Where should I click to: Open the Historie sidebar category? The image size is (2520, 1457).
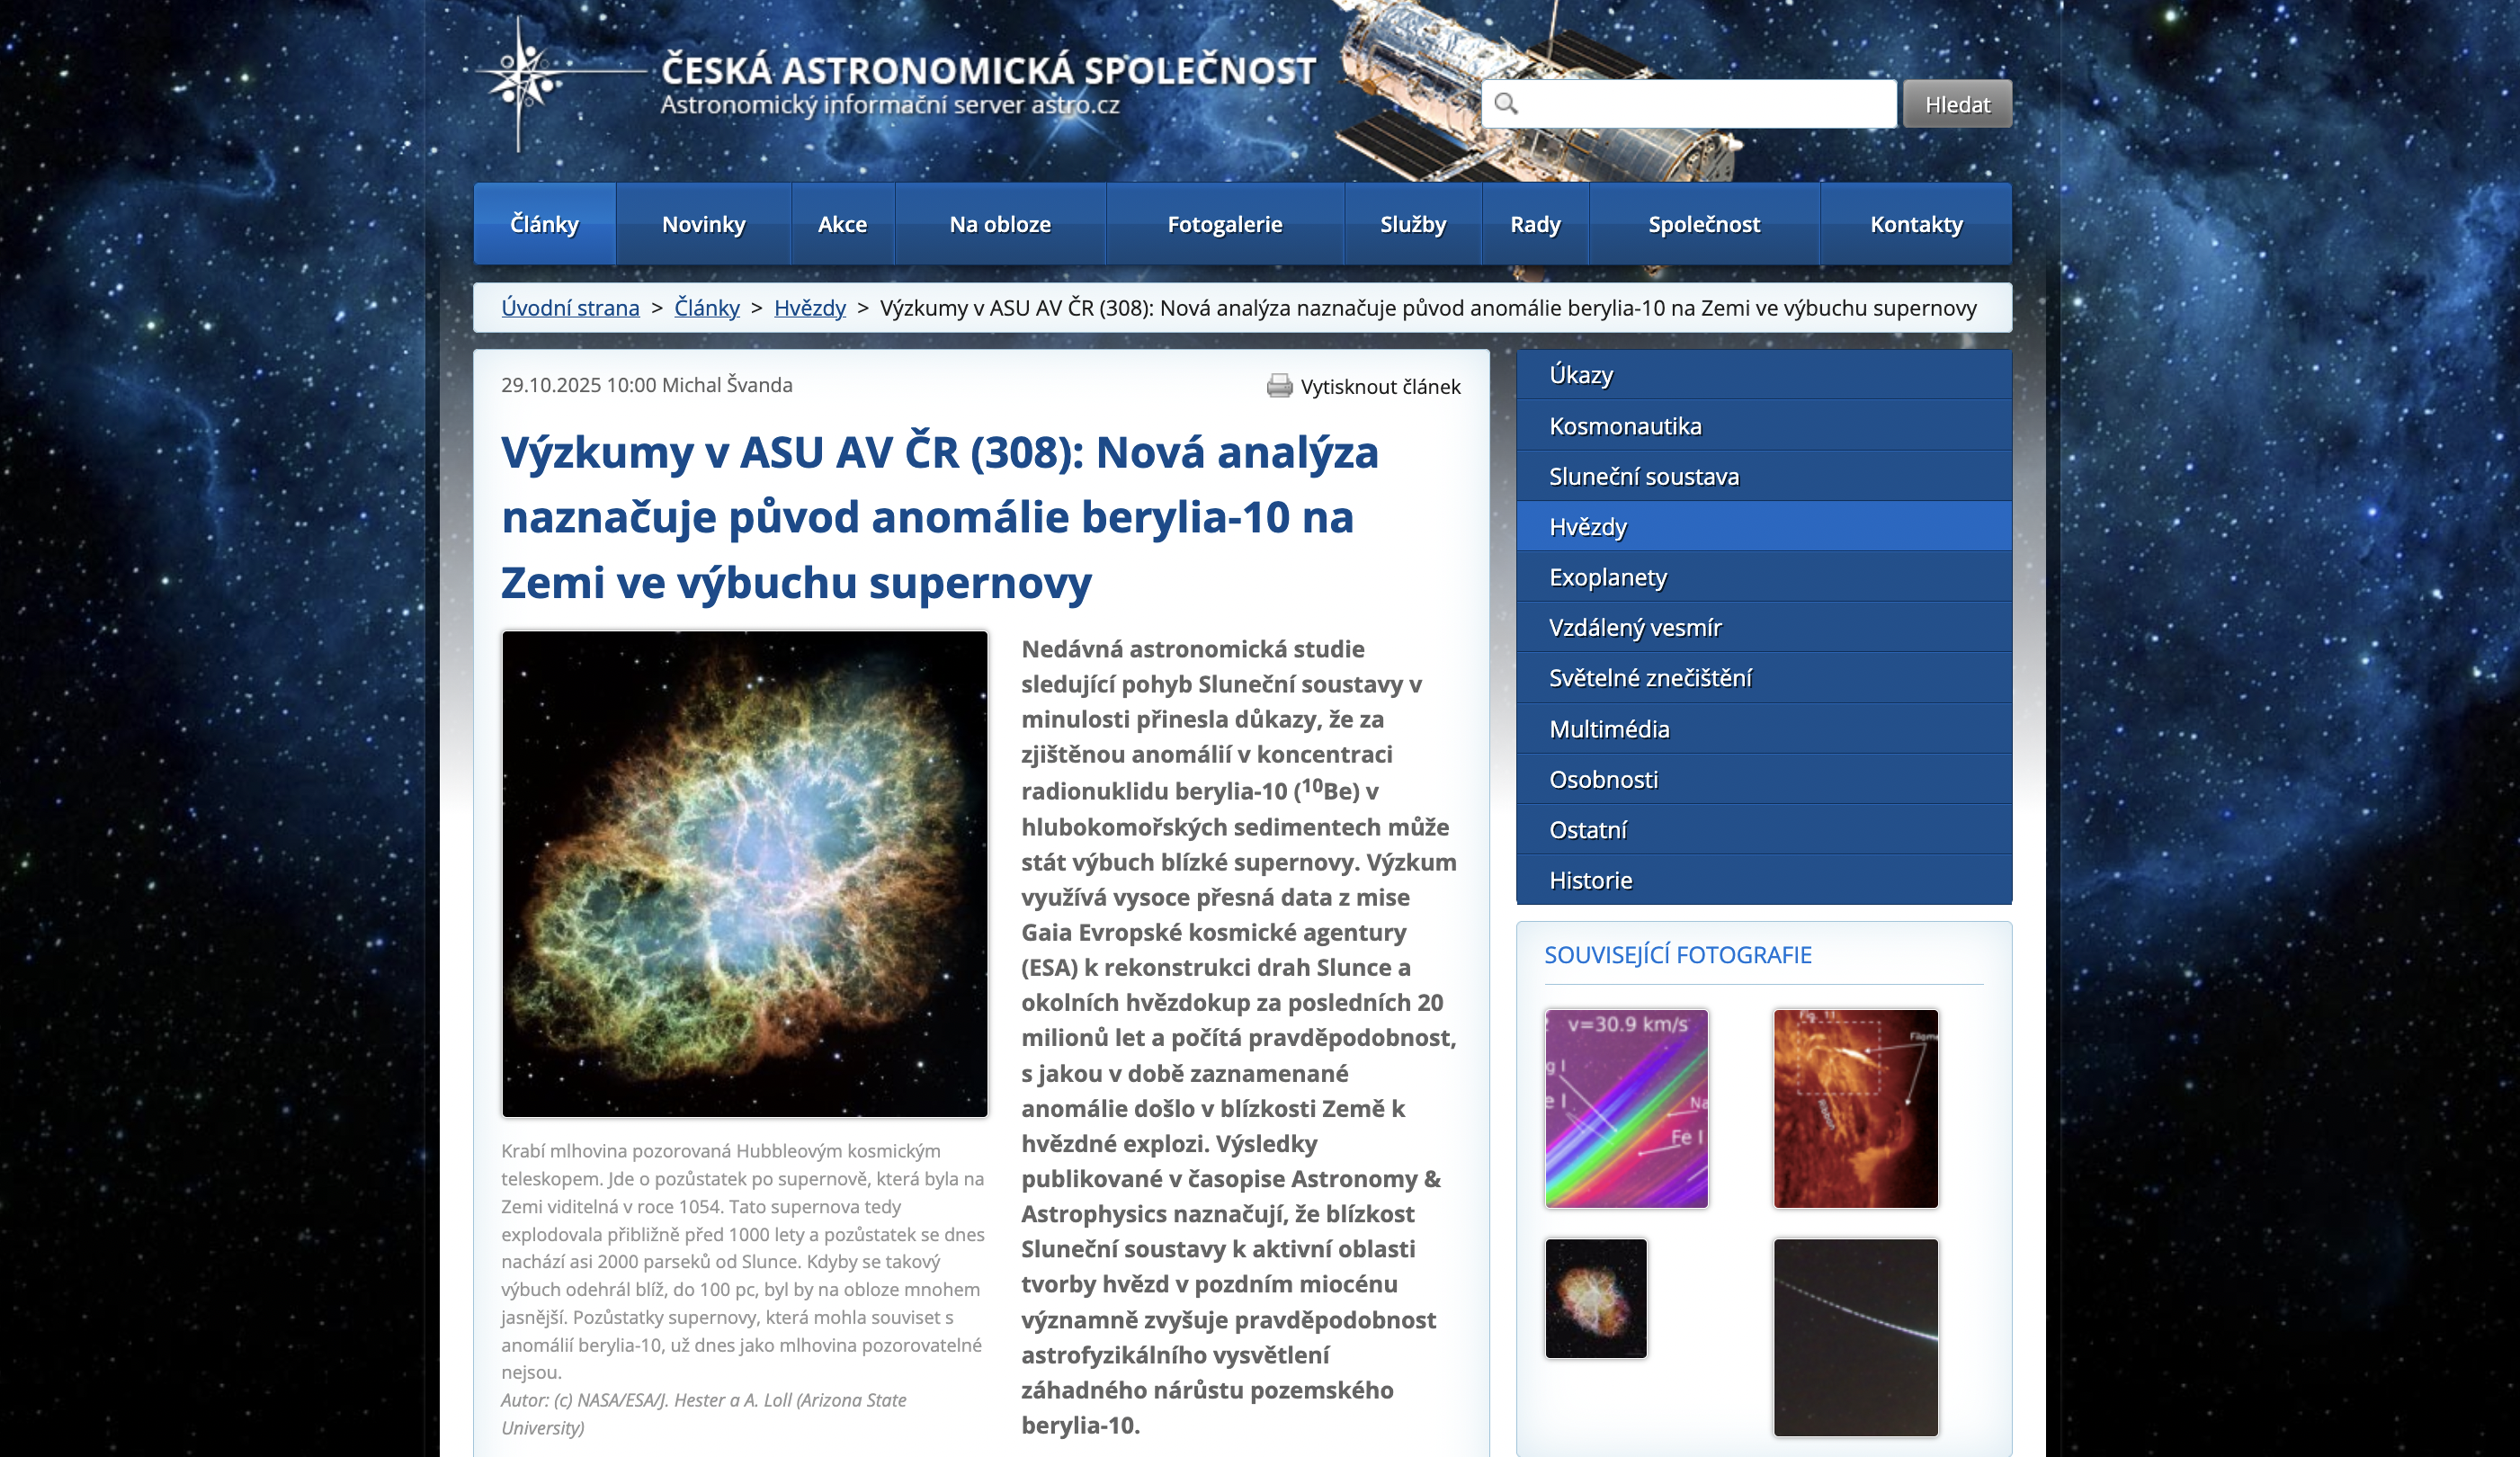[x=1590, y=880]
